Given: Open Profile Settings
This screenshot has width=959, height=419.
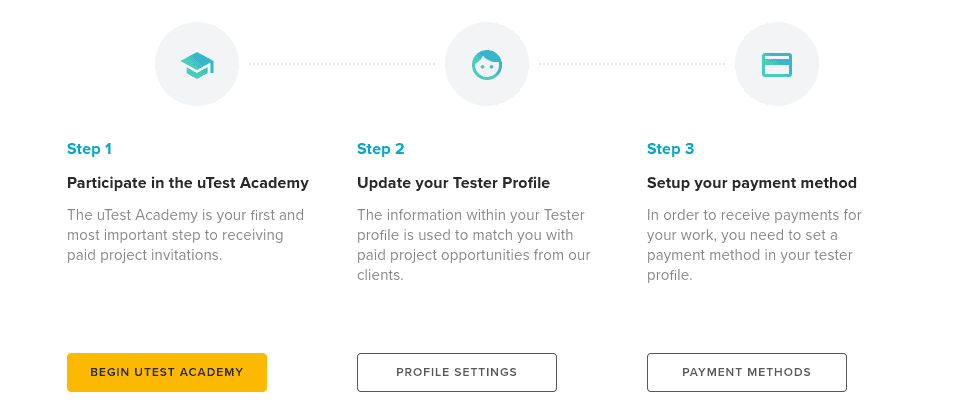Looking at the screenshot, I should [457, 372].
